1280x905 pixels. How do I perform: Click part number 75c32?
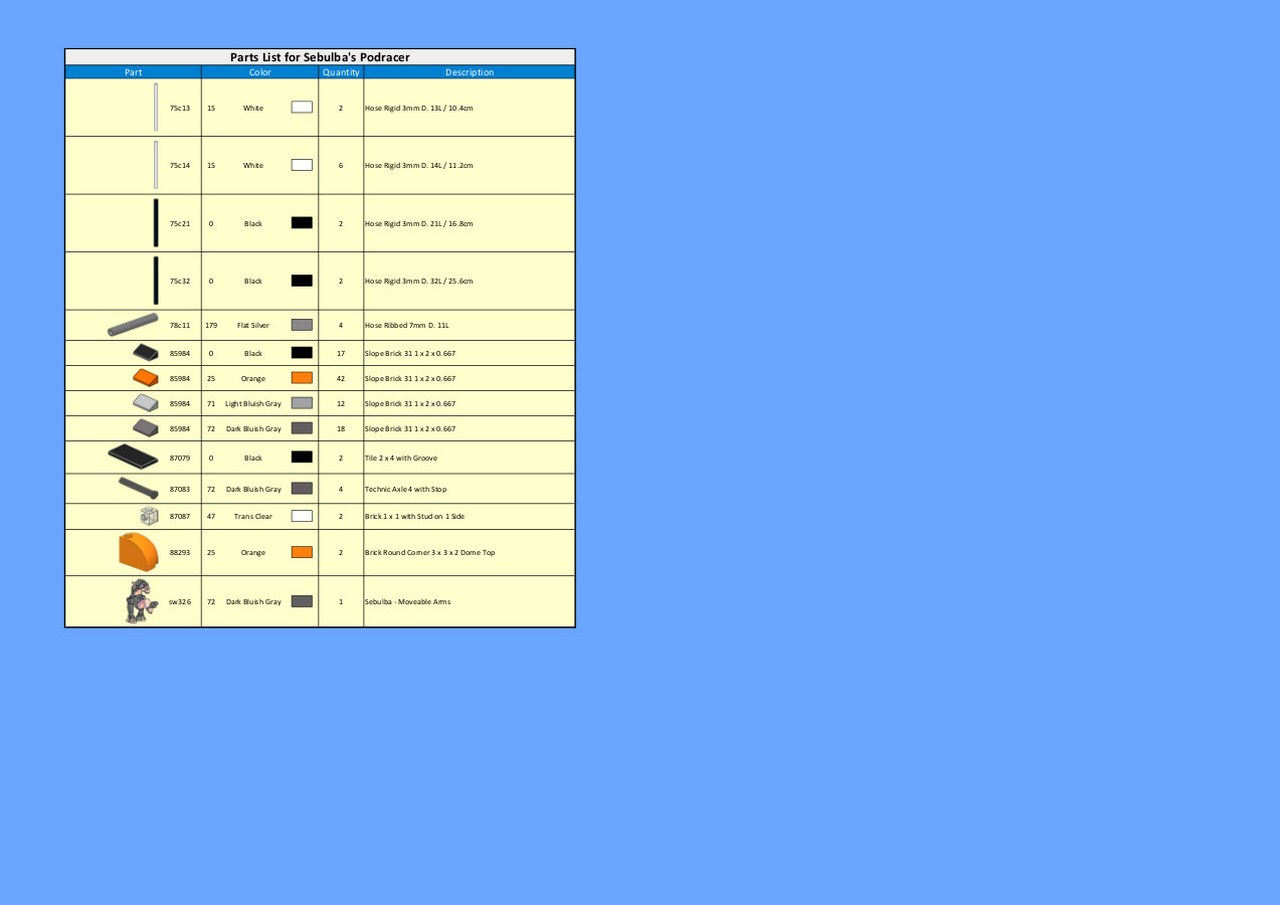tap(180, 282)
